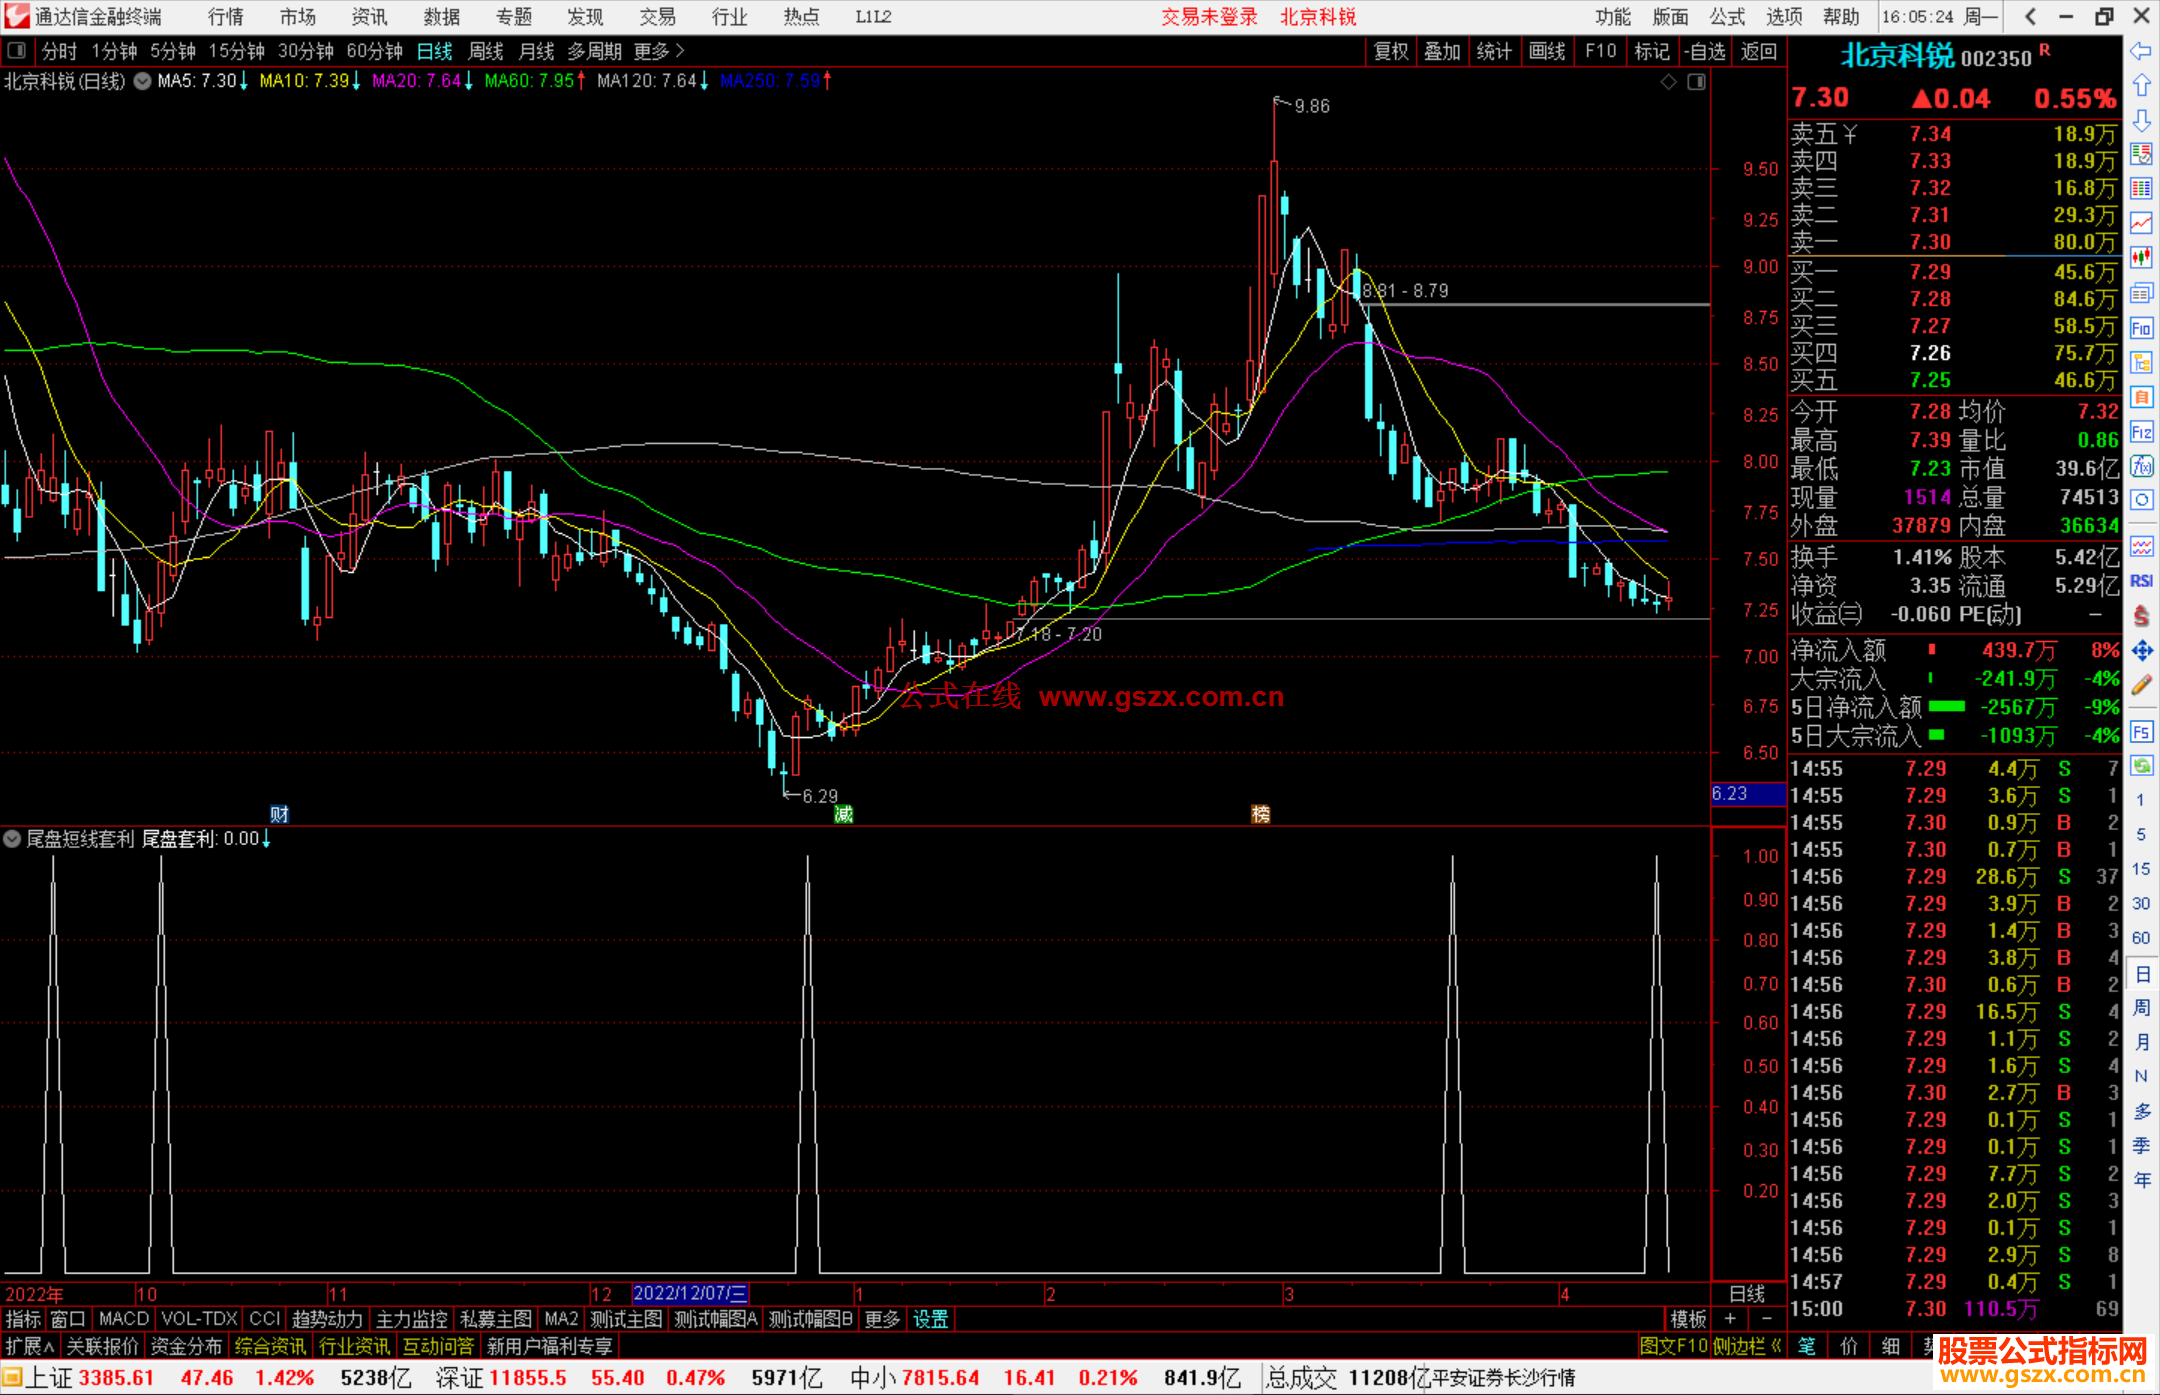
Task: Click the trend line chart icon in sidebar
Action: coord(2141,223)
